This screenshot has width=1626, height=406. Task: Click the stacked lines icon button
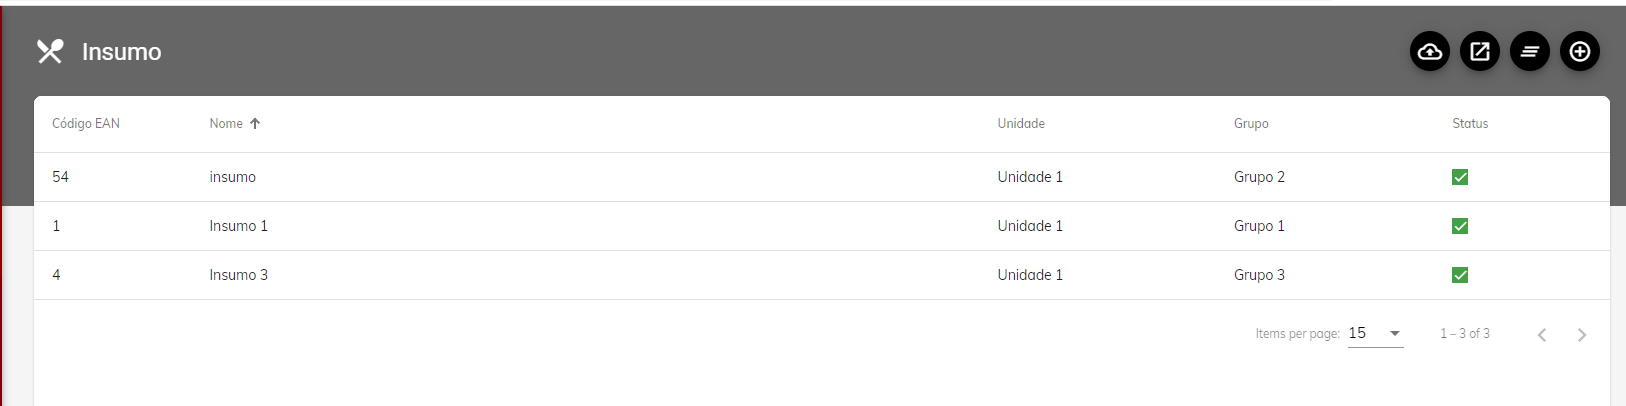1530,52
